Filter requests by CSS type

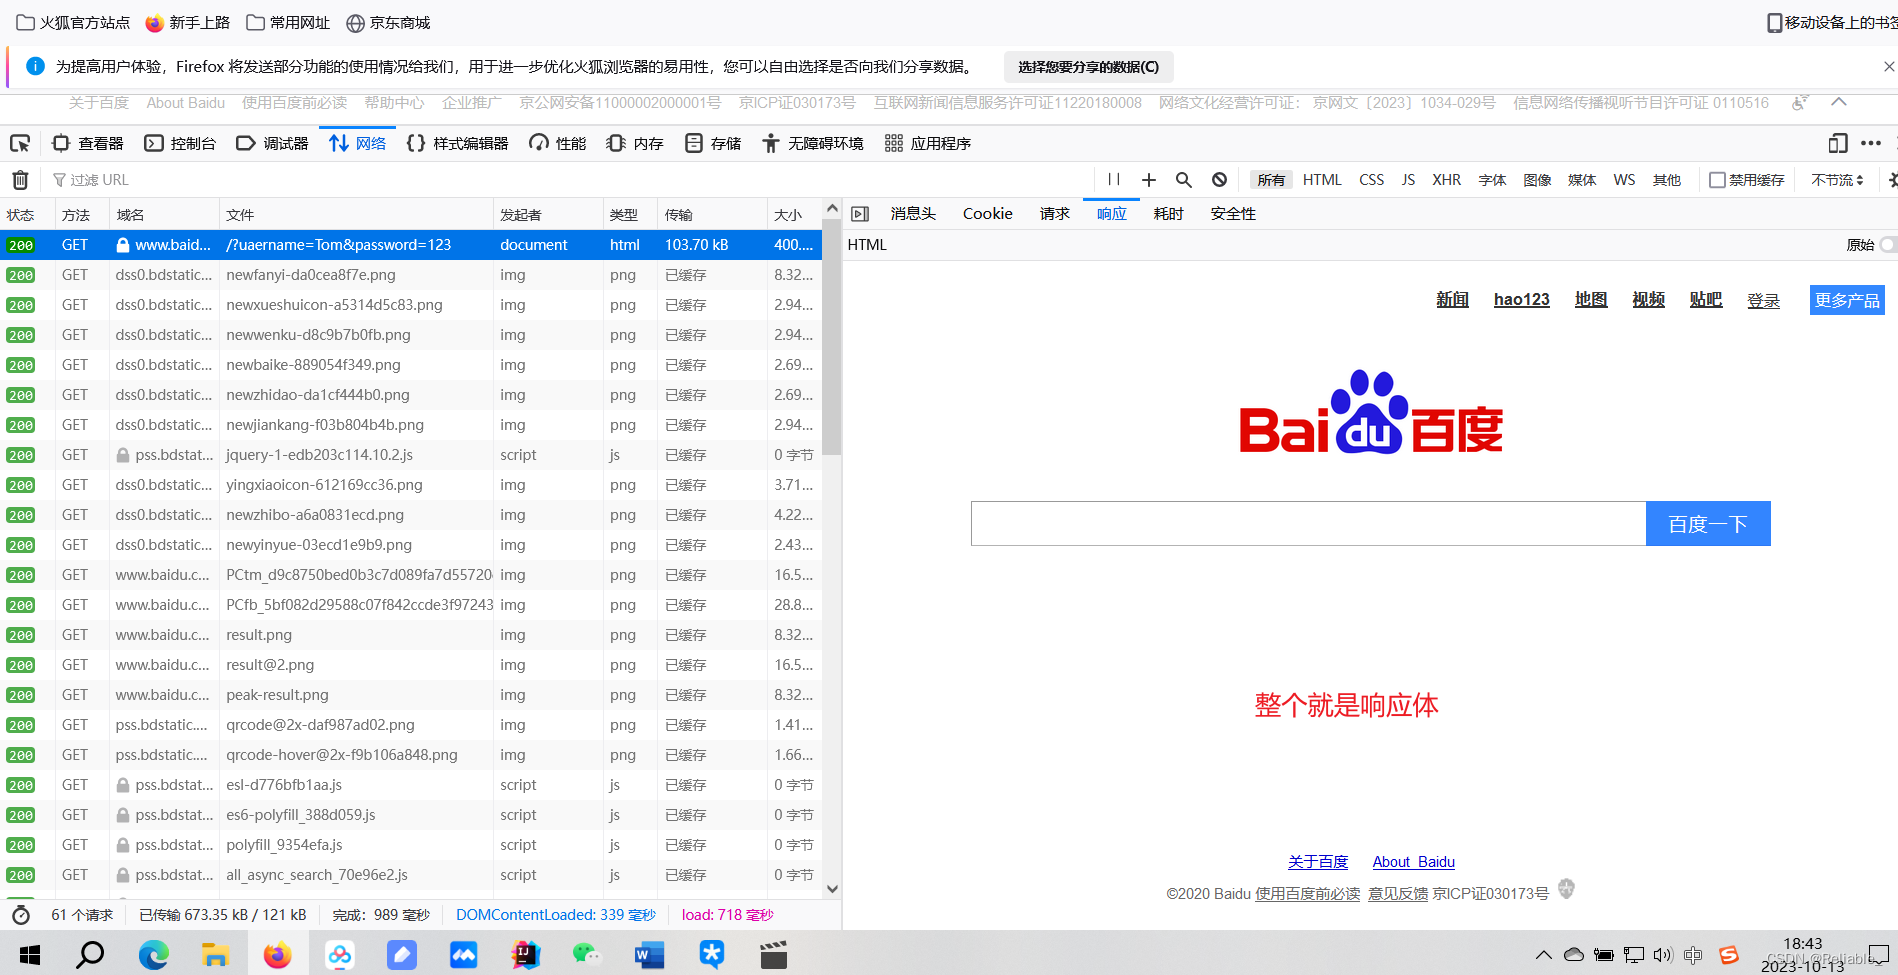(x=1372, y=180)
